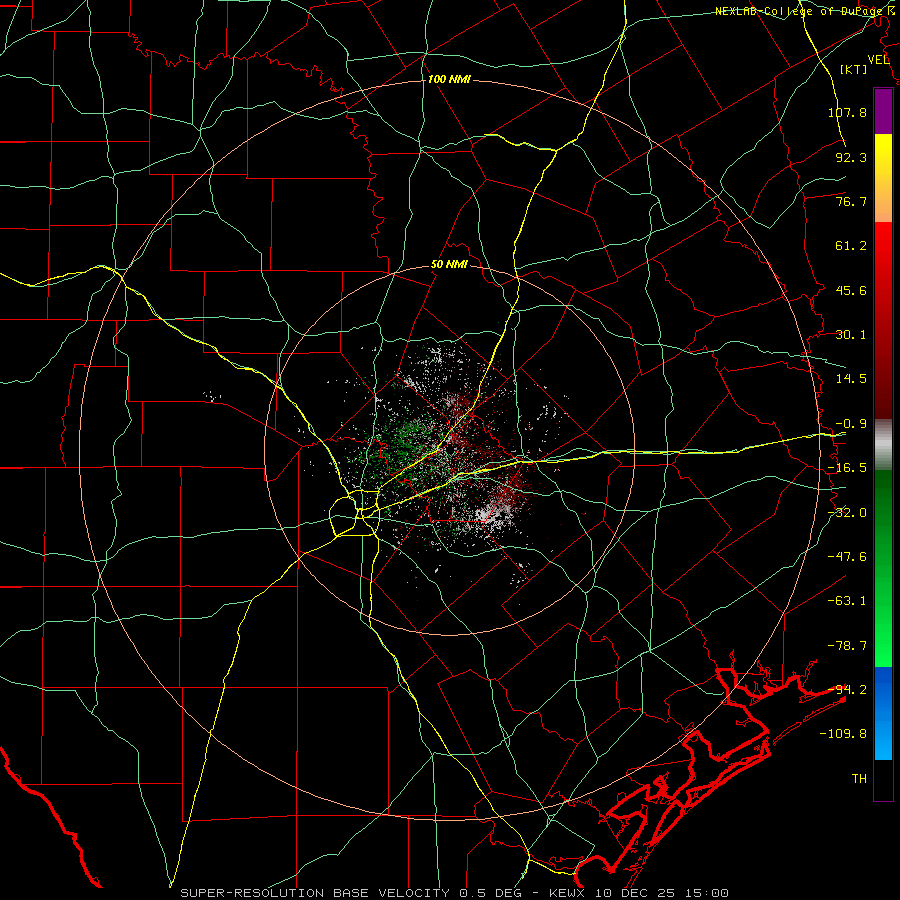The height and width of the screenshot is (900, 900).
Task: Pick the yellow-orange segment of the velocity scale
Action: [x=883, y=178]
